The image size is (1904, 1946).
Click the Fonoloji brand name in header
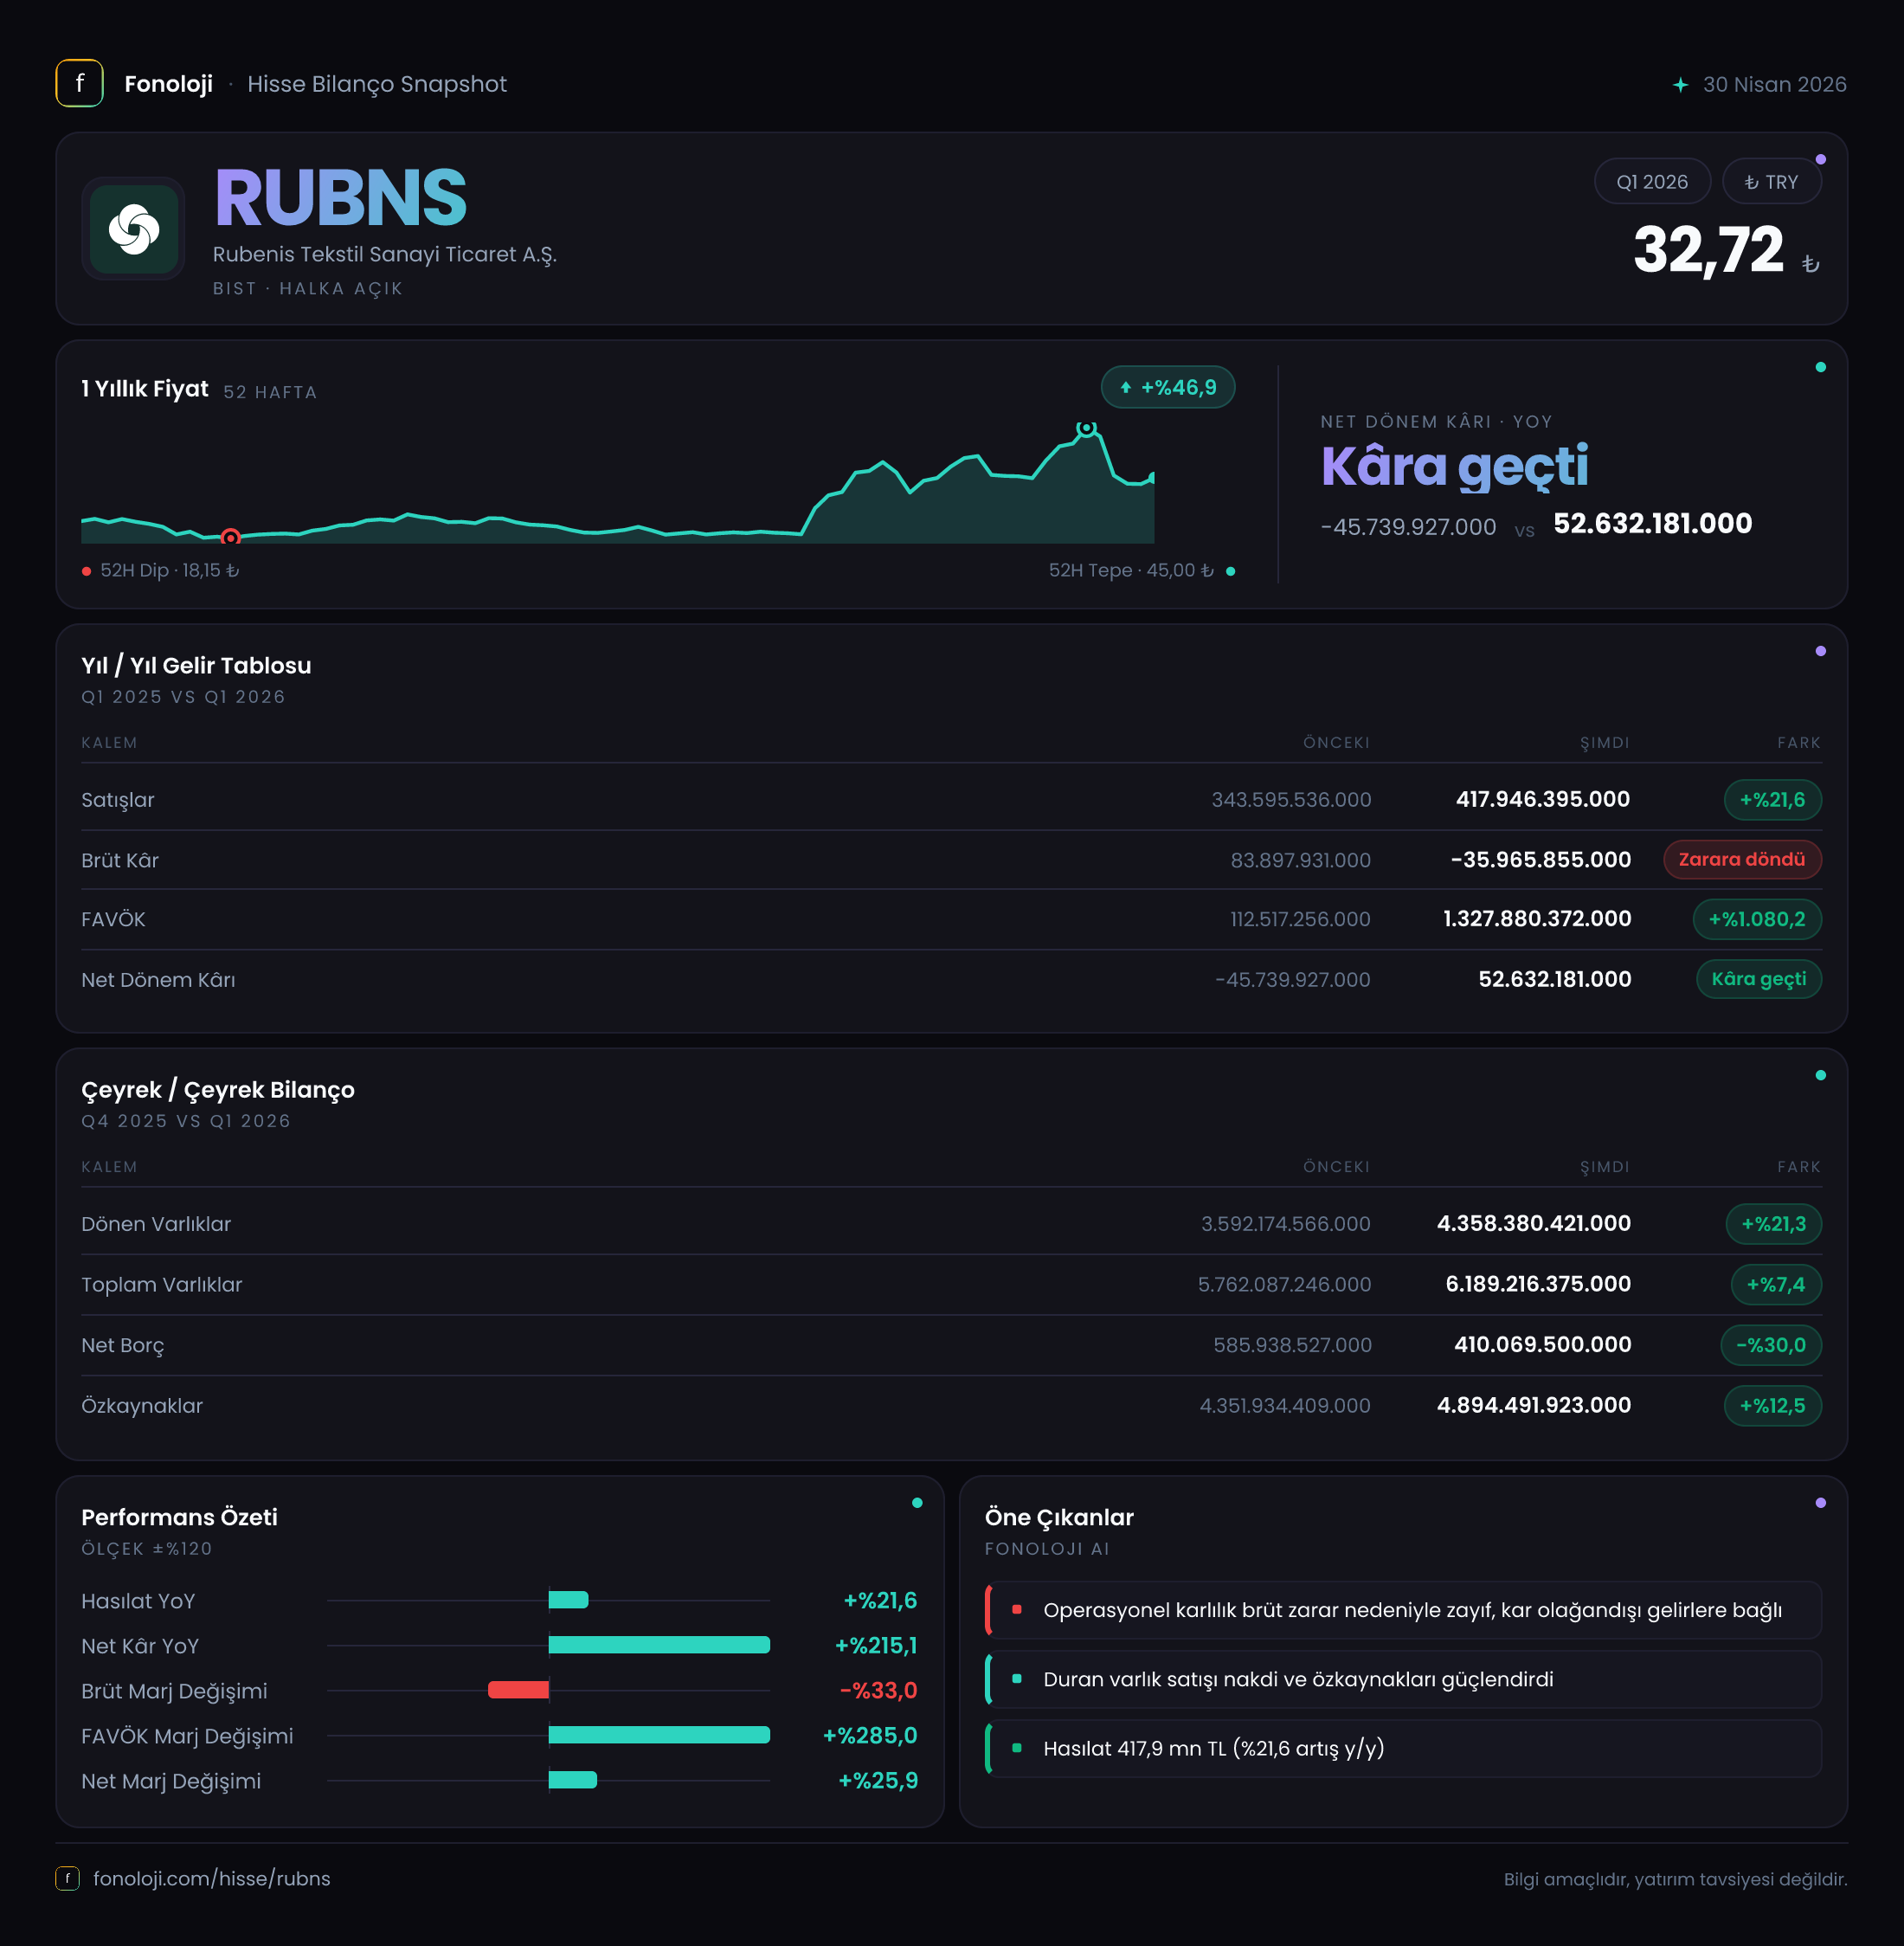pyautogui.click(x=168, y=84)
